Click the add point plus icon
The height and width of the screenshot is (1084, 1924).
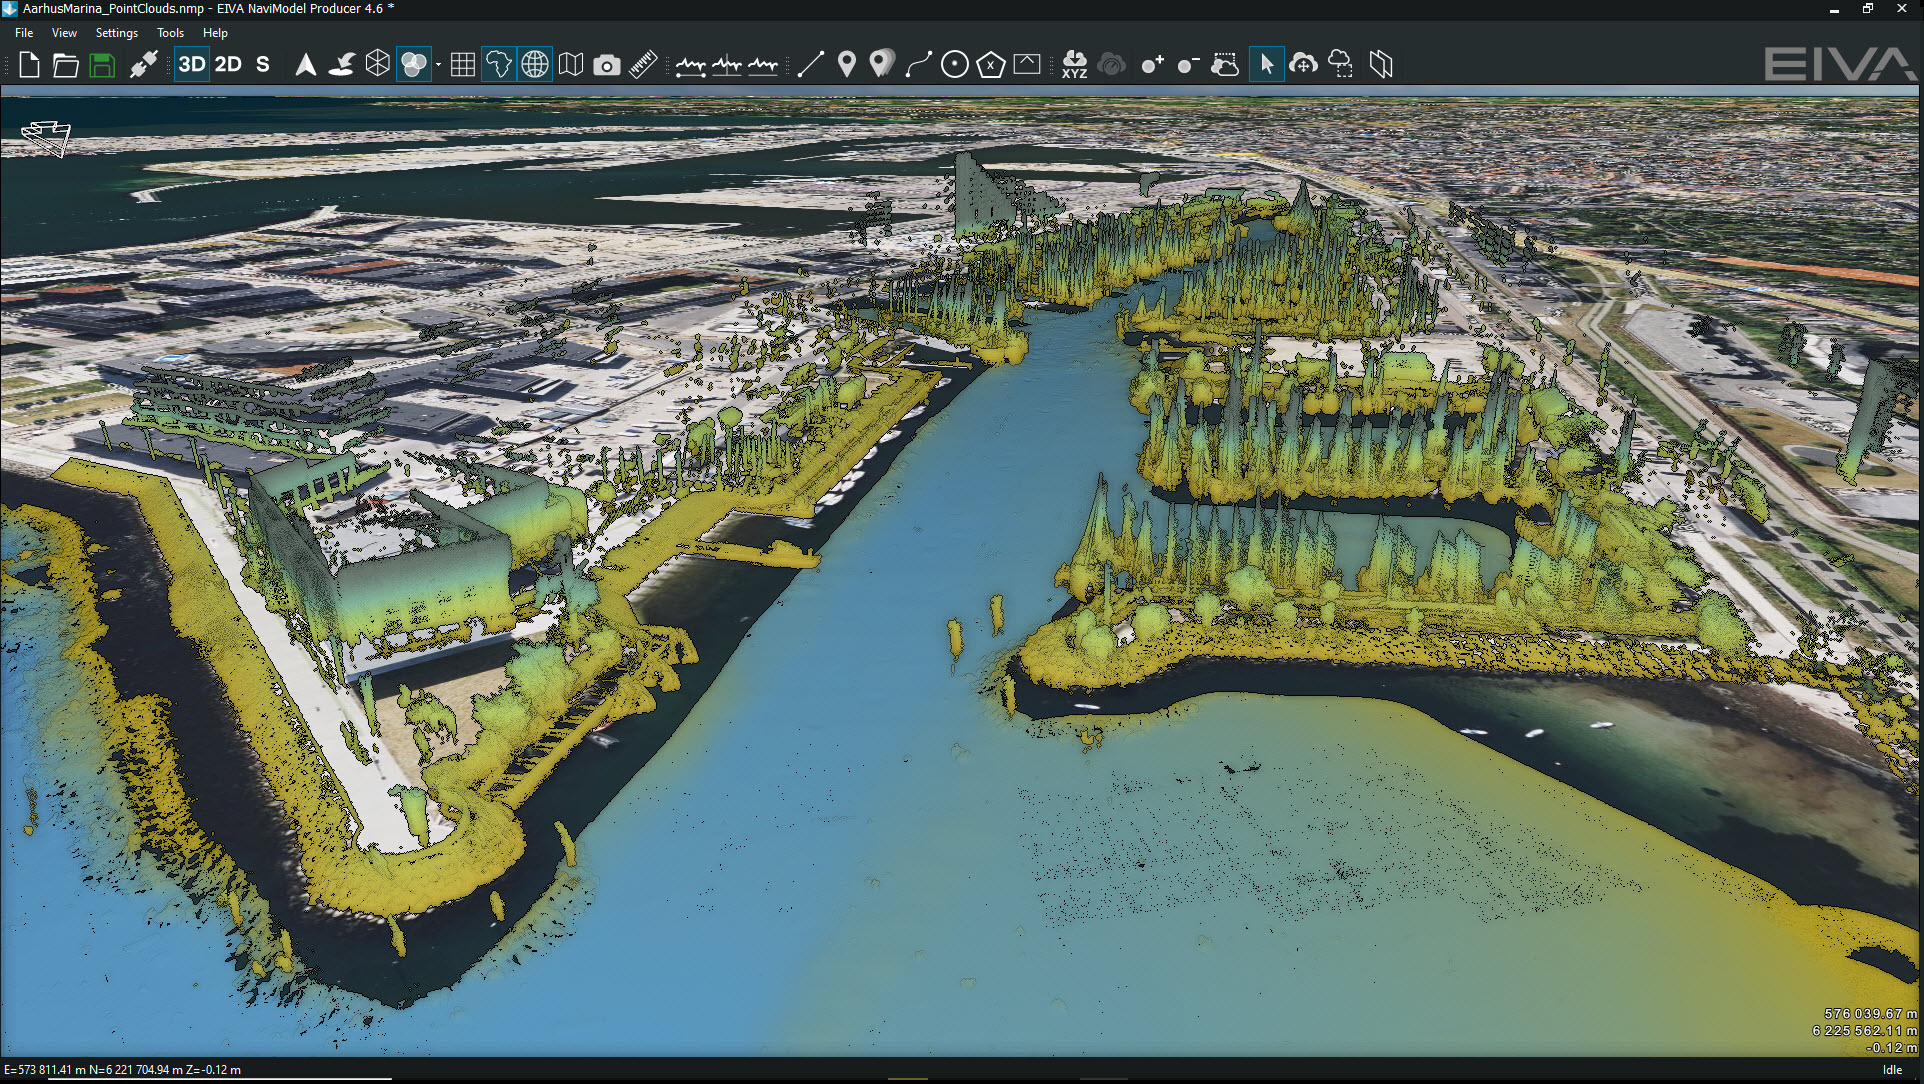[1152, 65]
